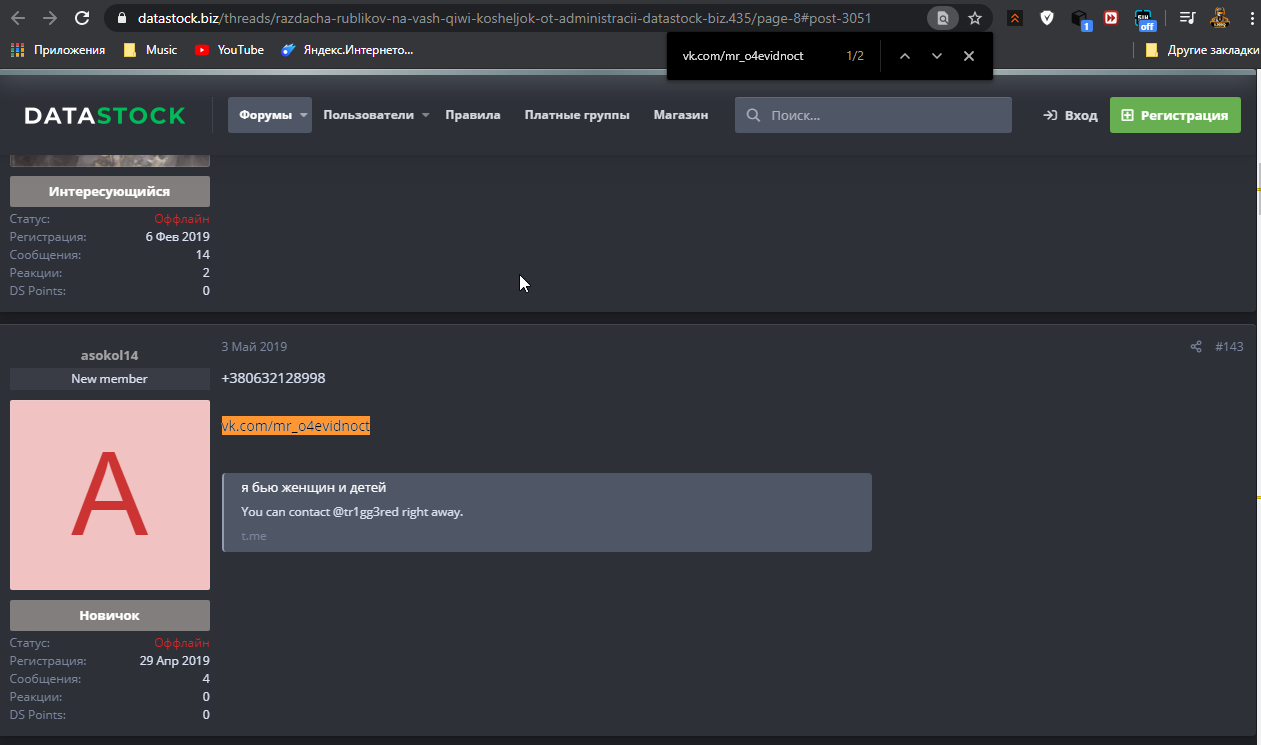Click the #143 post number link
The height and width of the screenshot is (745, 1261).
point(1229,347)
